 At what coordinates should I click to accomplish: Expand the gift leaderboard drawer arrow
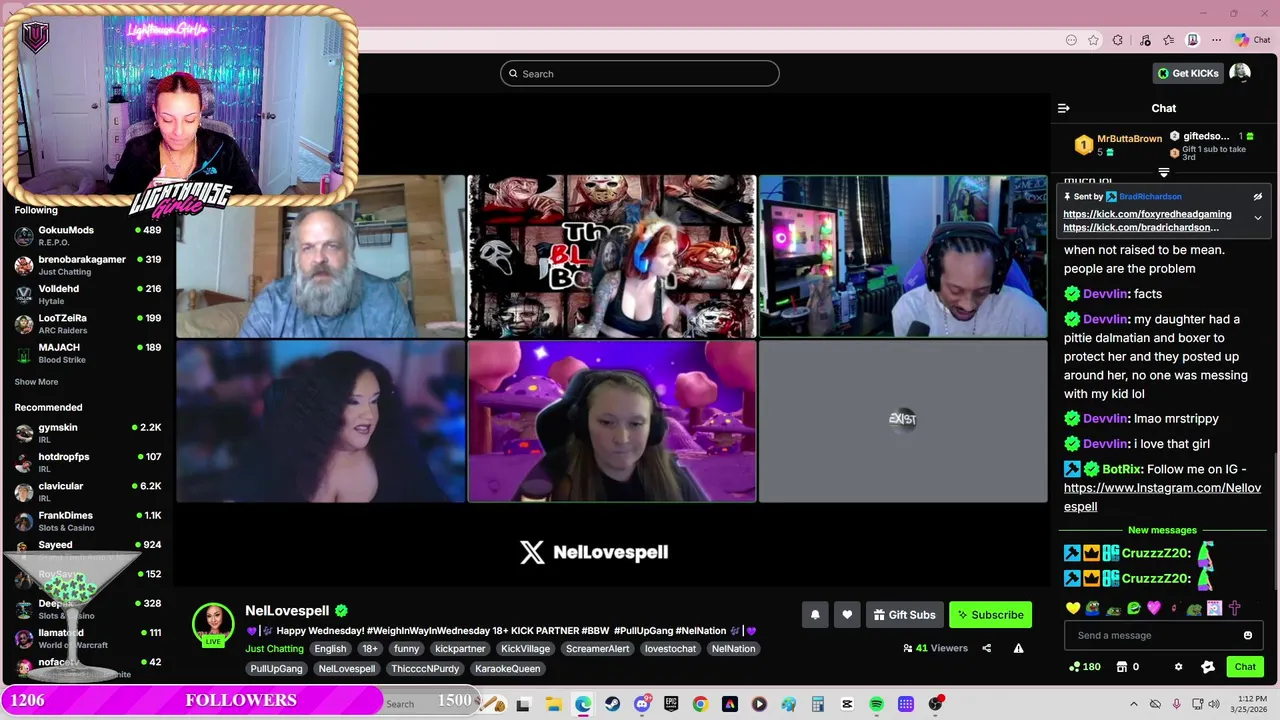pyautogui.click(x=1163, y=173)
